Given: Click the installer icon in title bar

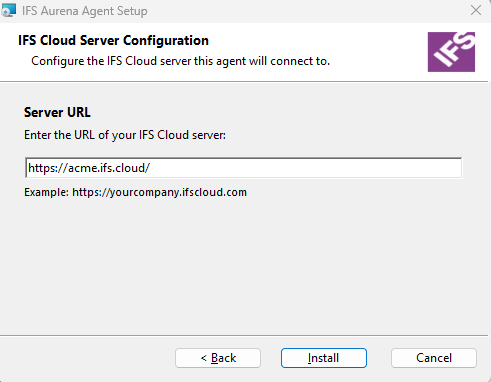Looking at the screenshot, I should click(8, 10).
